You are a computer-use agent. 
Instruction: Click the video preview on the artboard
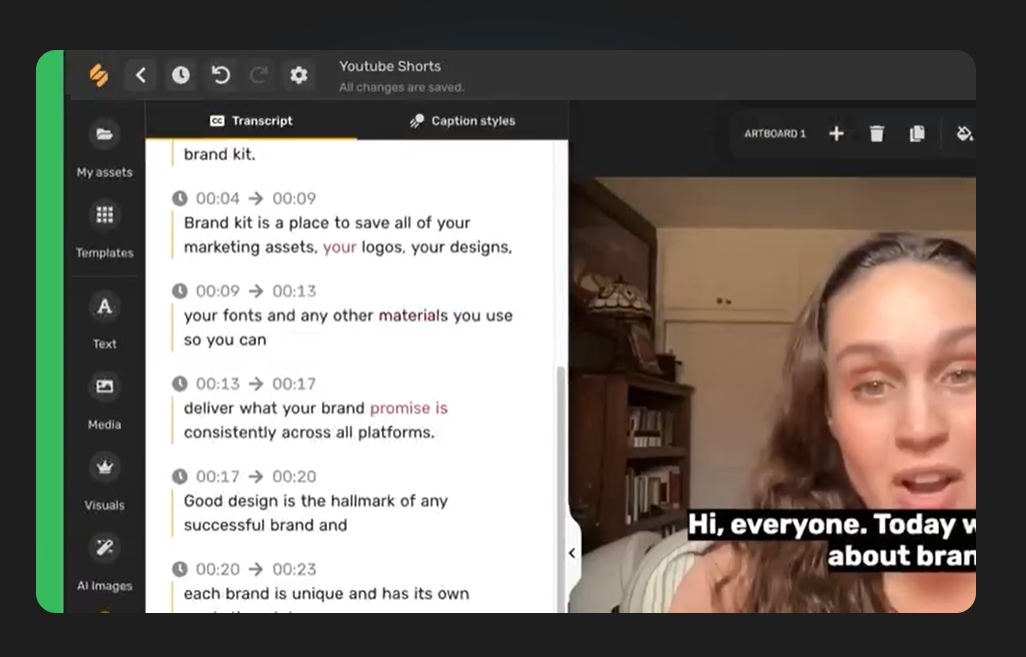pos(772,394)
